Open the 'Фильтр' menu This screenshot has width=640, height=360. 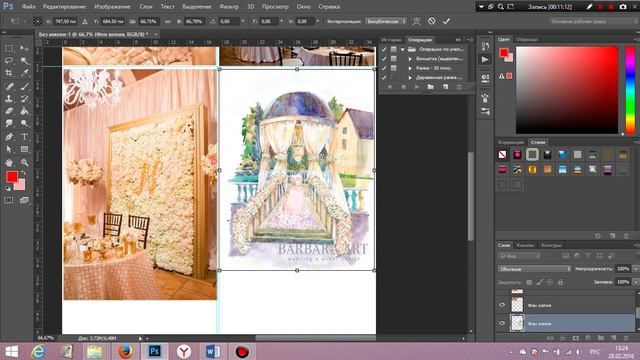[x=229, y=7]
